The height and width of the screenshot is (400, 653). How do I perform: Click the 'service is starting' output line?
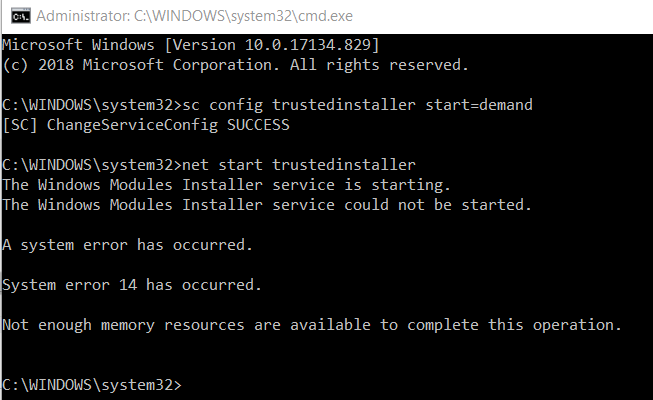[226, 185]
